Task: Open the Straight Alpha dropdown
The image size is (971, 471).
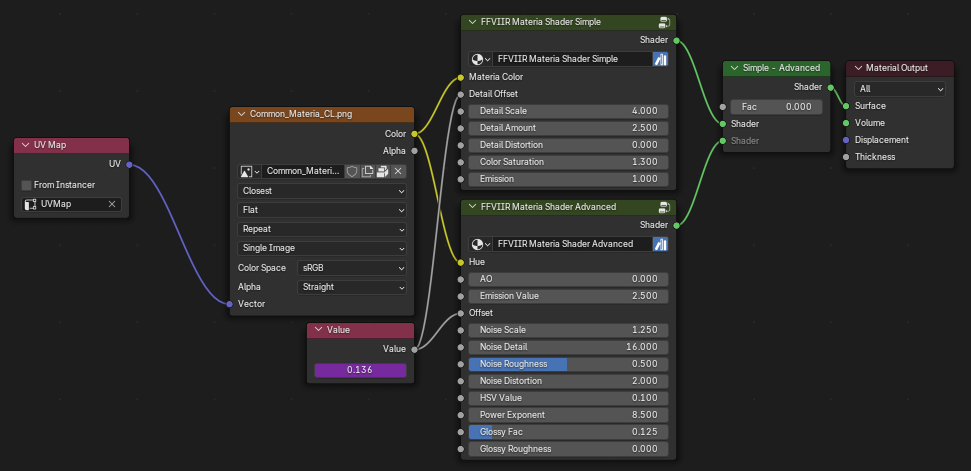Action: (x=352, y=287)
